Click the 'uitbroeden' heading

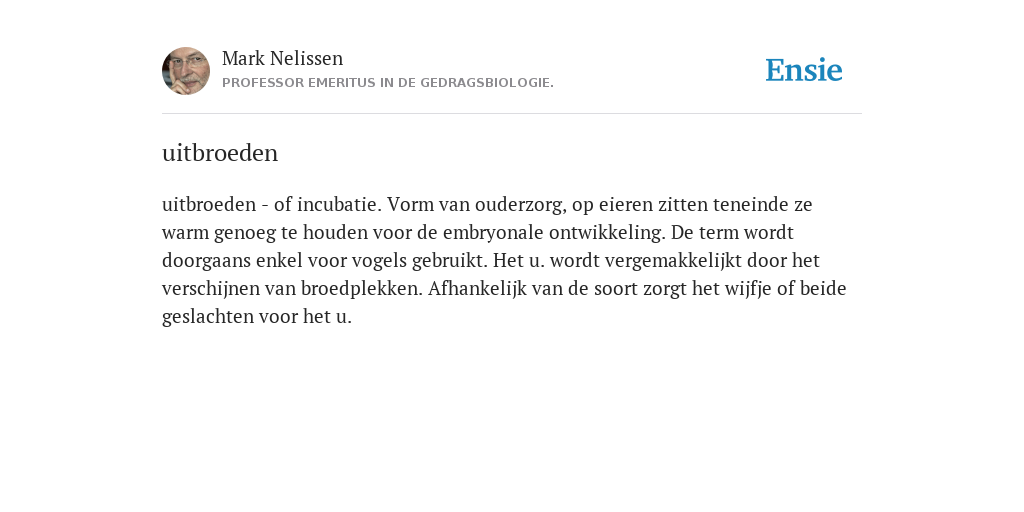[x=220, y=153]
